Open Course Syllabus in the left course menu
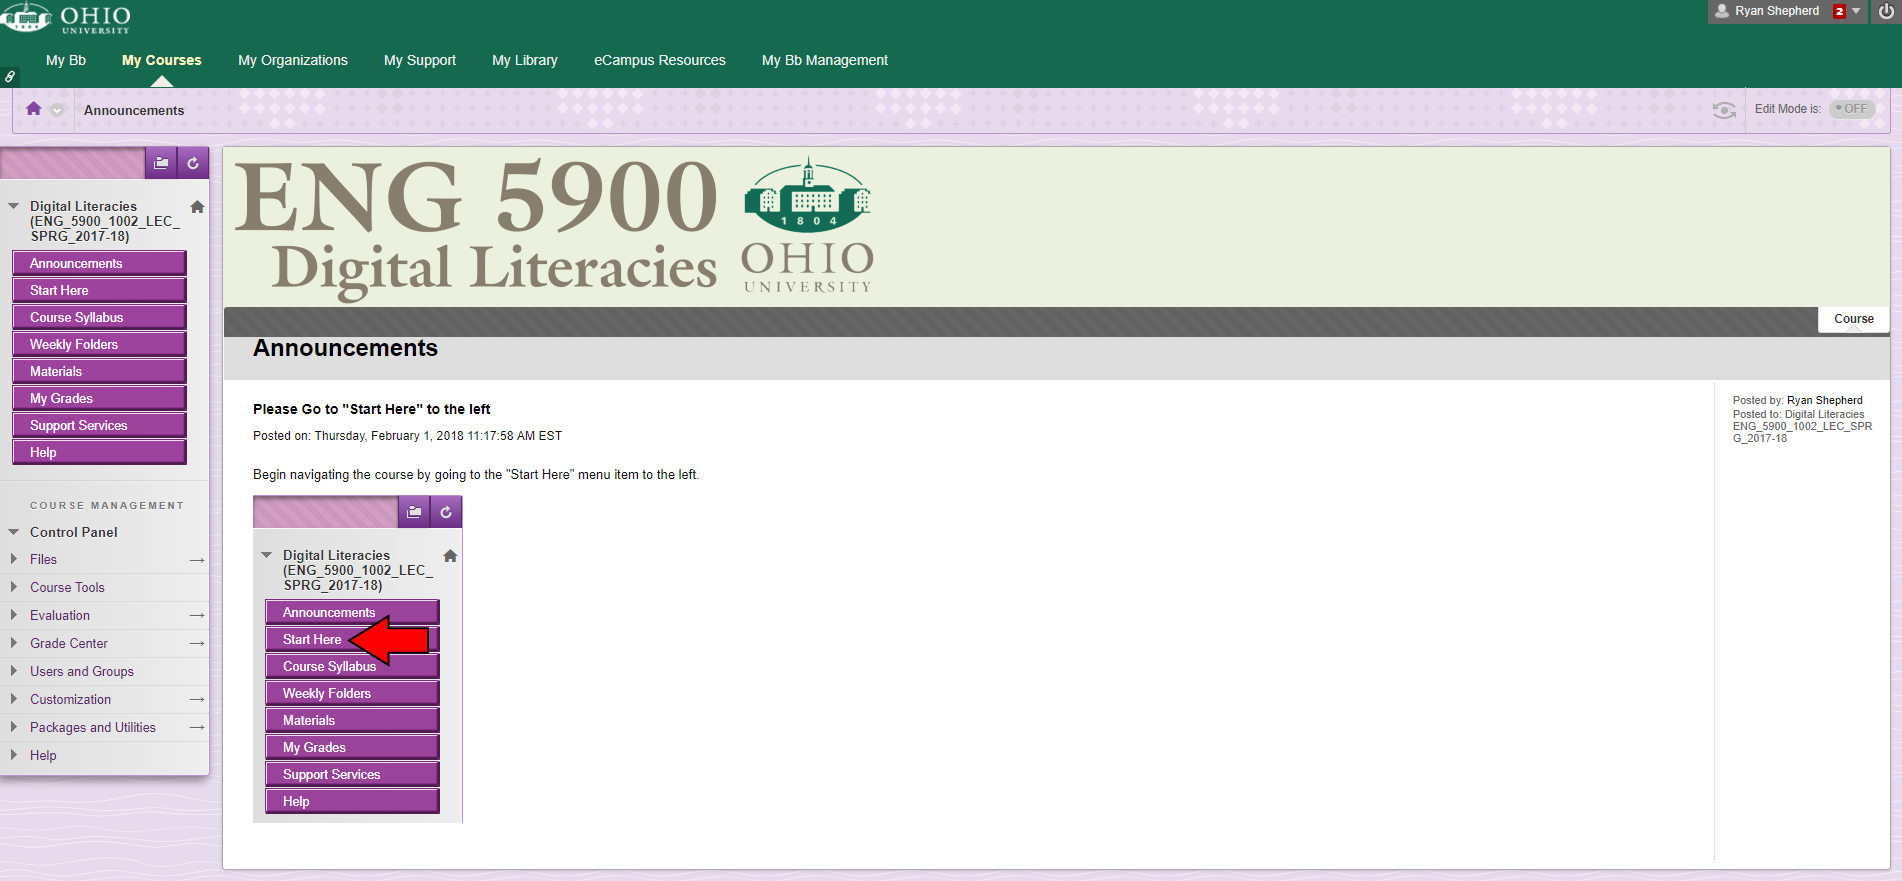 click(99, 317)
